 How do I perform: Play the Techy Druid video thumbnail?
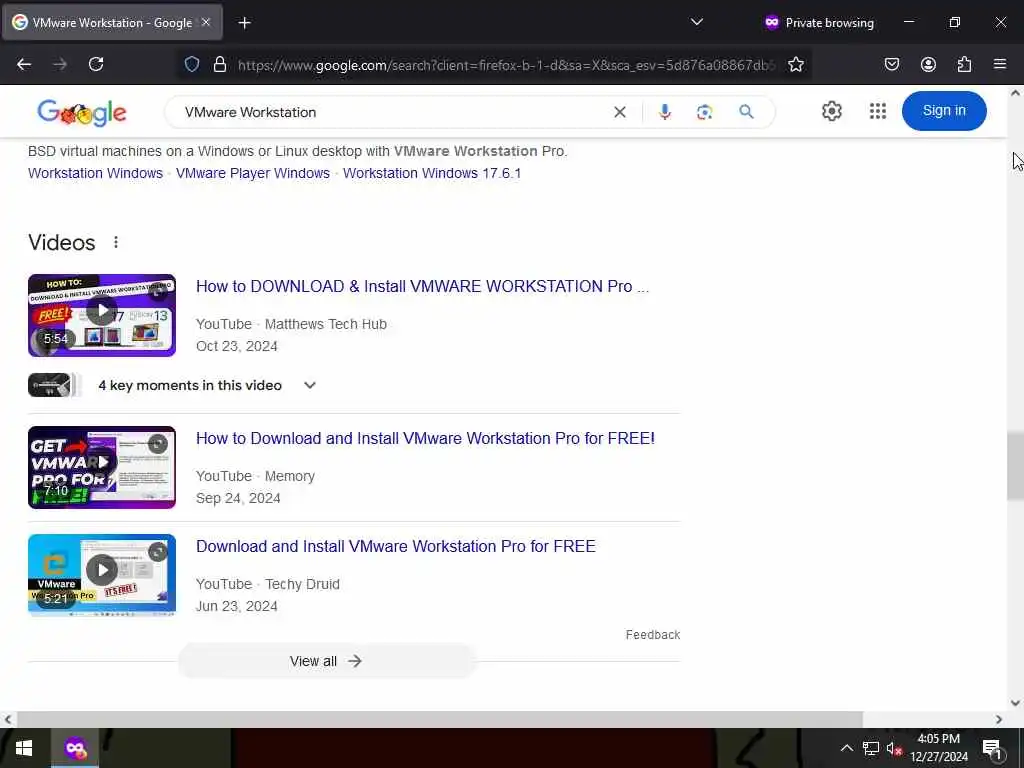tap(102, 575)
